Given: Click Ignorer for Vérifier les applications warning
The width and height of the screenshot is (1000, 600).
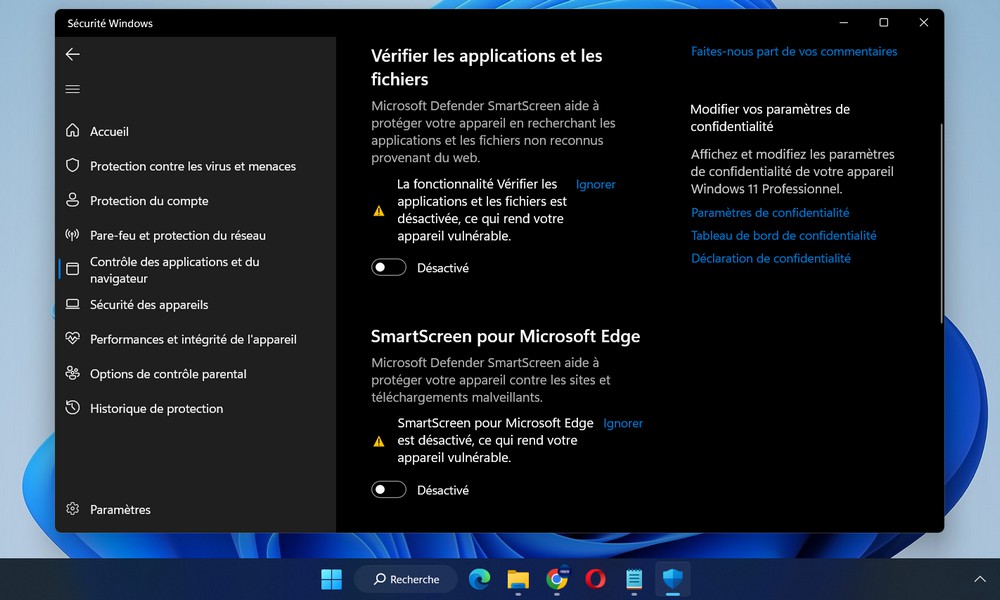Looking at the screenshot, I should 595,184.
